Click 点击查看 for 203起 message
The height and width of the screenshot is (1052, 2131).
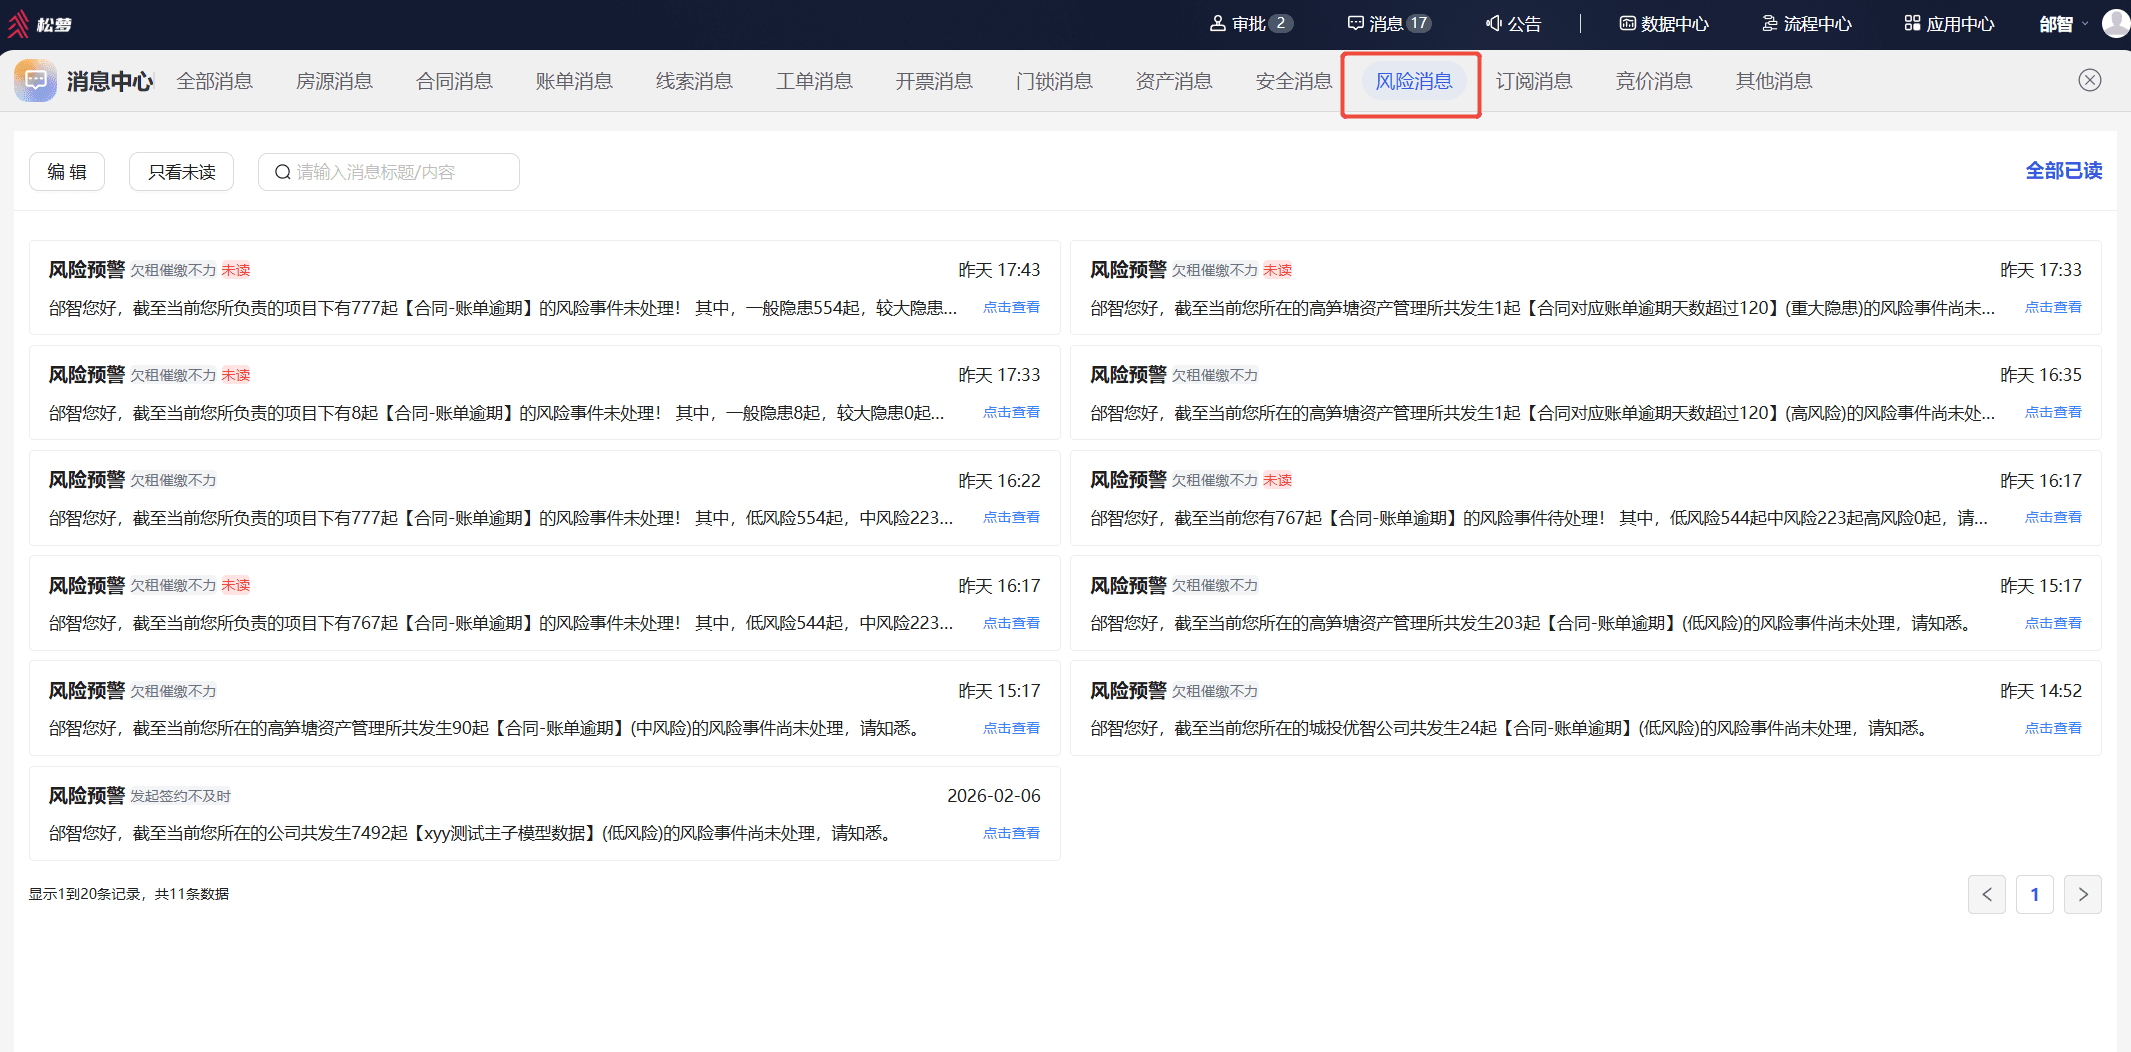[x=2053, y=623]
